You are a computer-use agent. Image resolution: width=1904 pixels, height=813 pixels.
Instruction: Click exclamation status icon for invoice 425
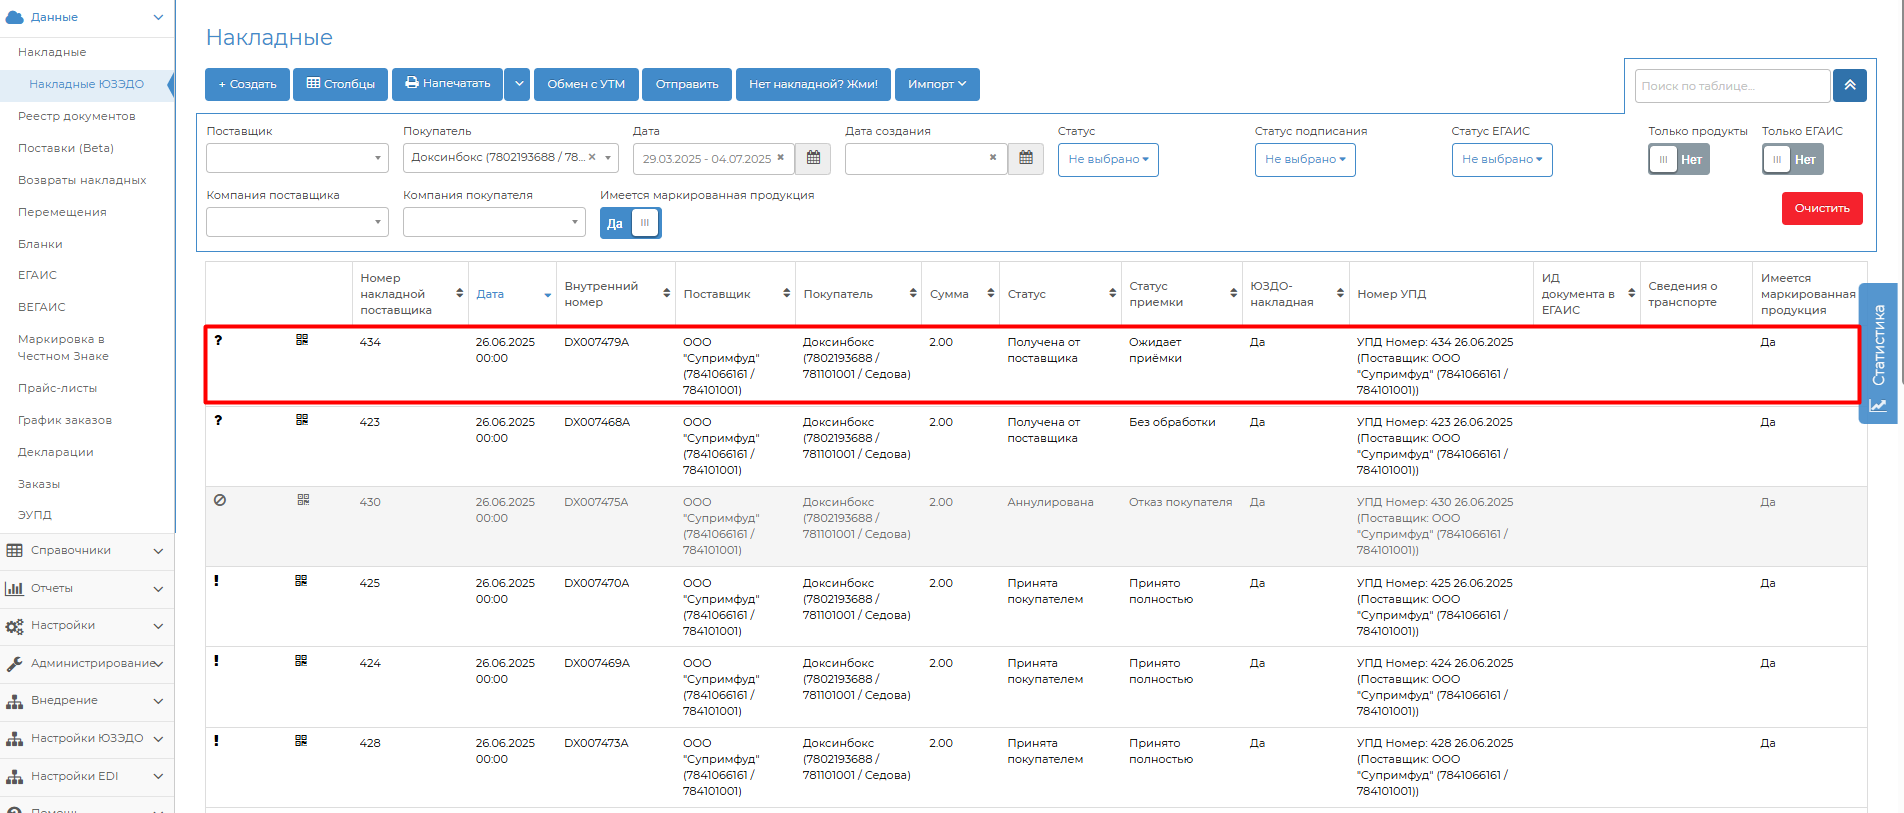(x=216, y=581)
